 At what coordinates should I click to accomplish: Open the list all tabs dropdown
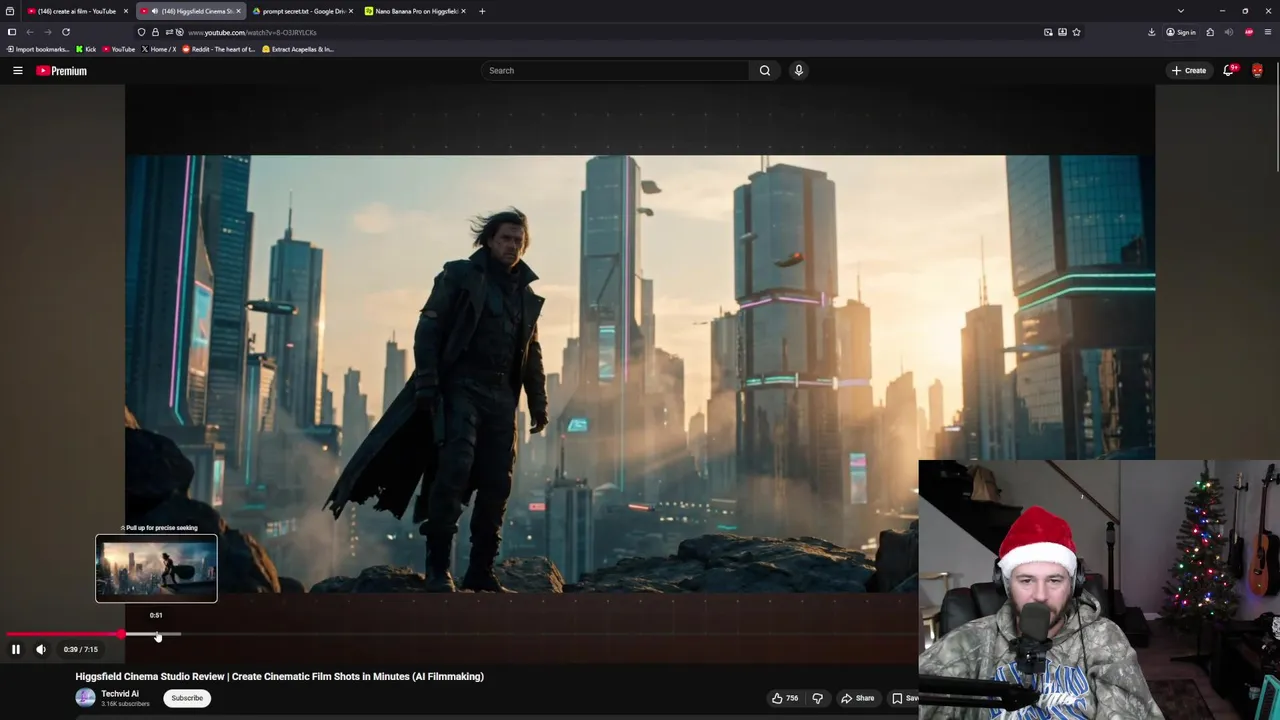[x=1181, y=11]
